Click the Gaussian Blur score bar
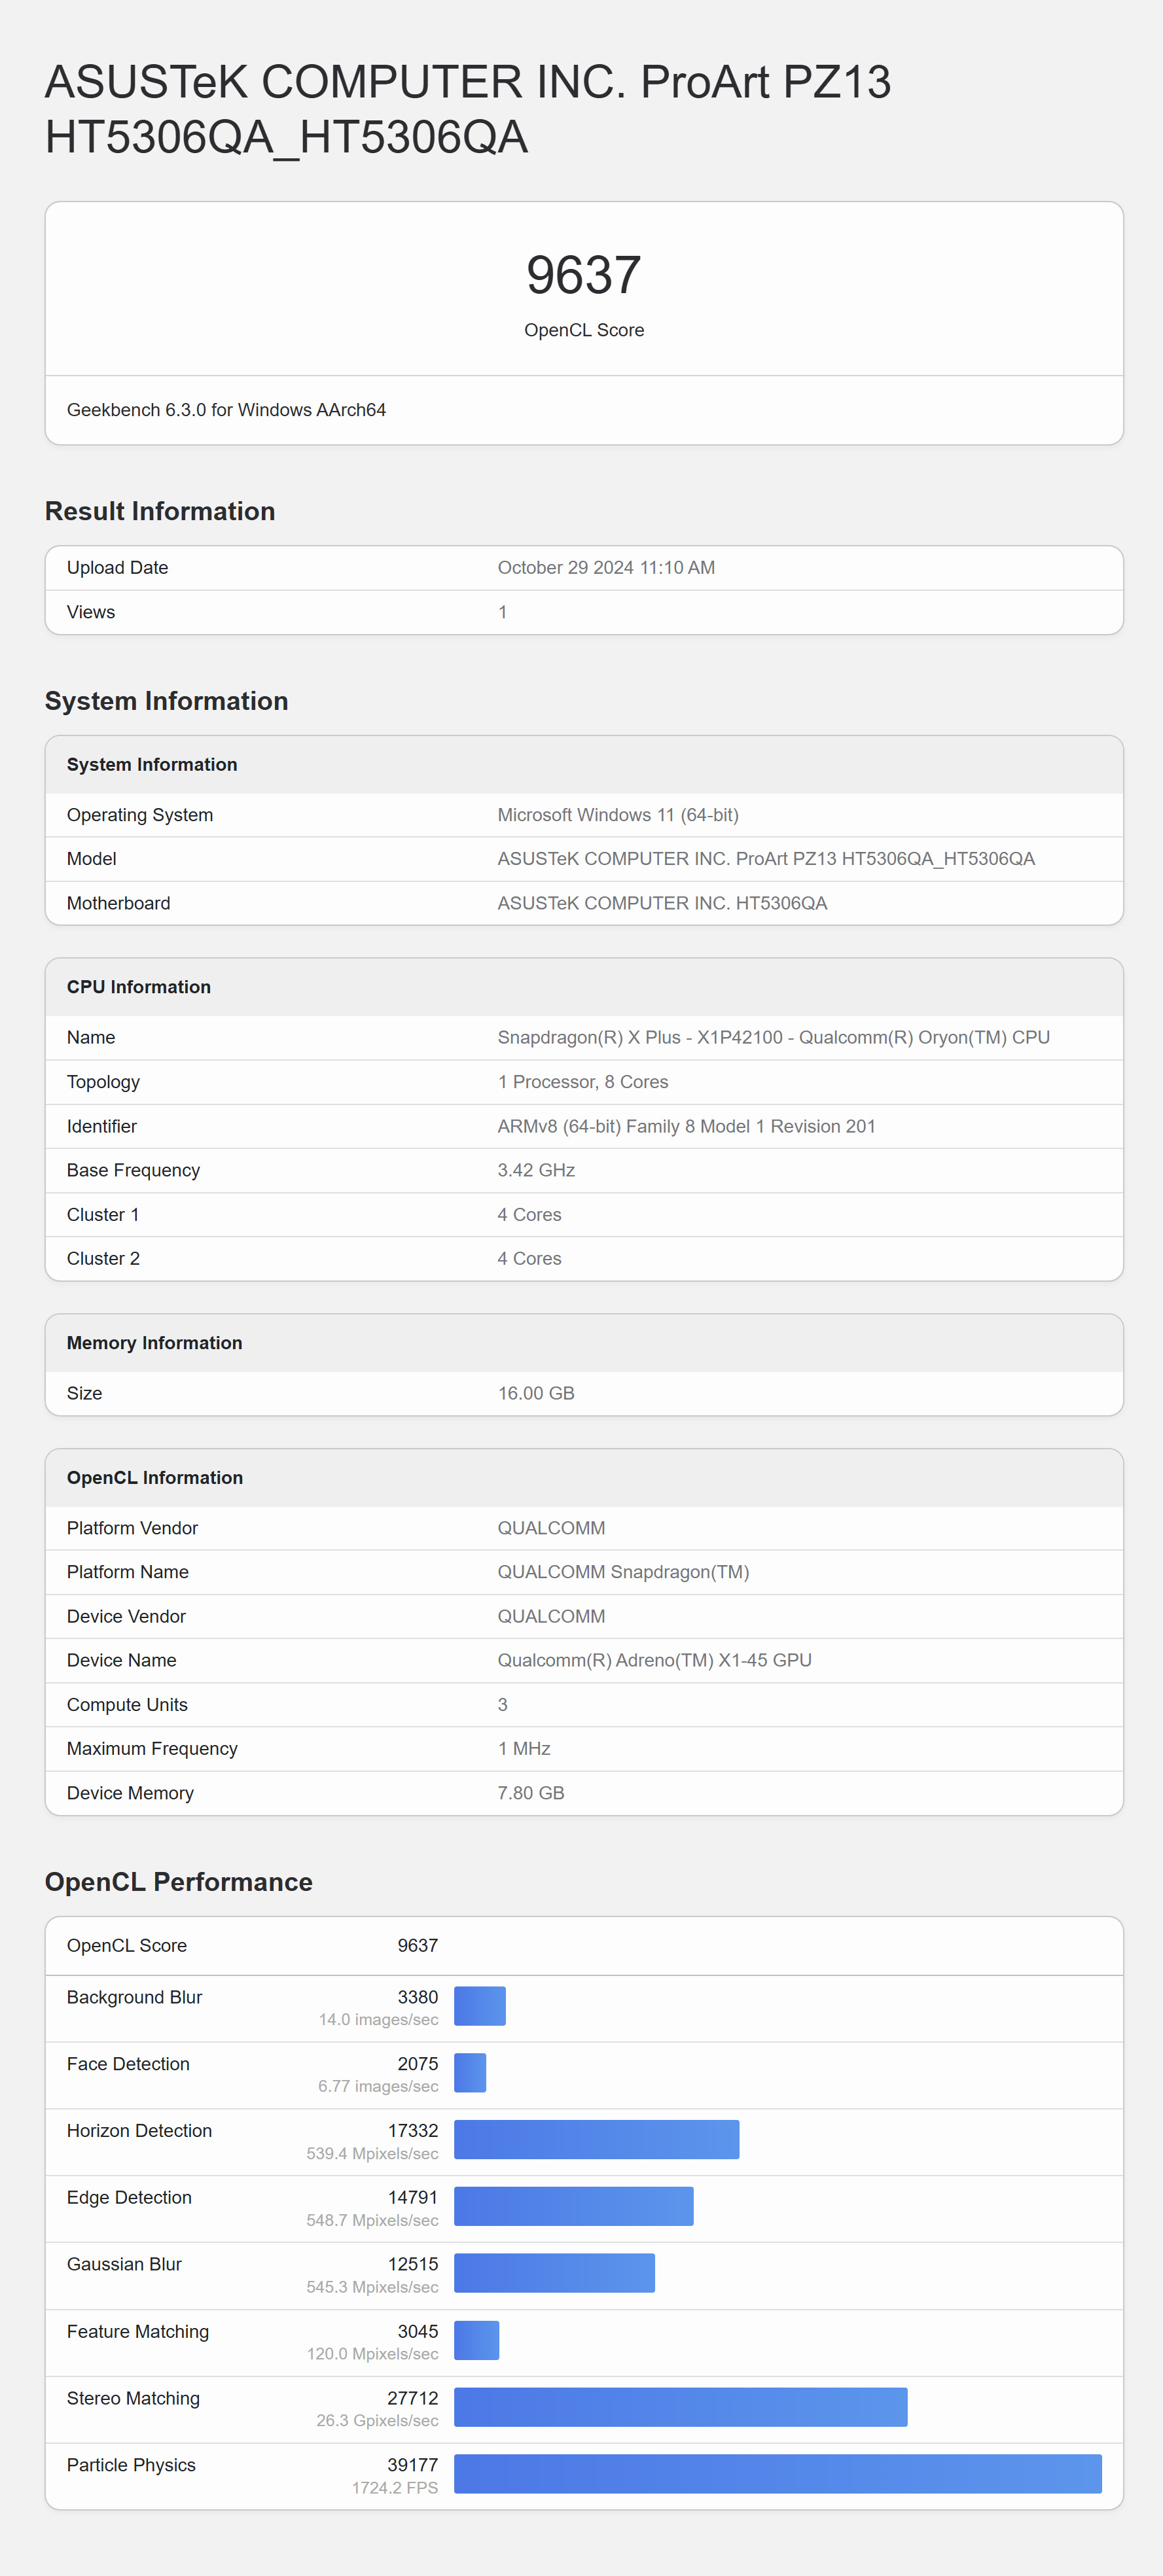The width and height of the screenshot is (1163, 2576). pos(554,2273)
